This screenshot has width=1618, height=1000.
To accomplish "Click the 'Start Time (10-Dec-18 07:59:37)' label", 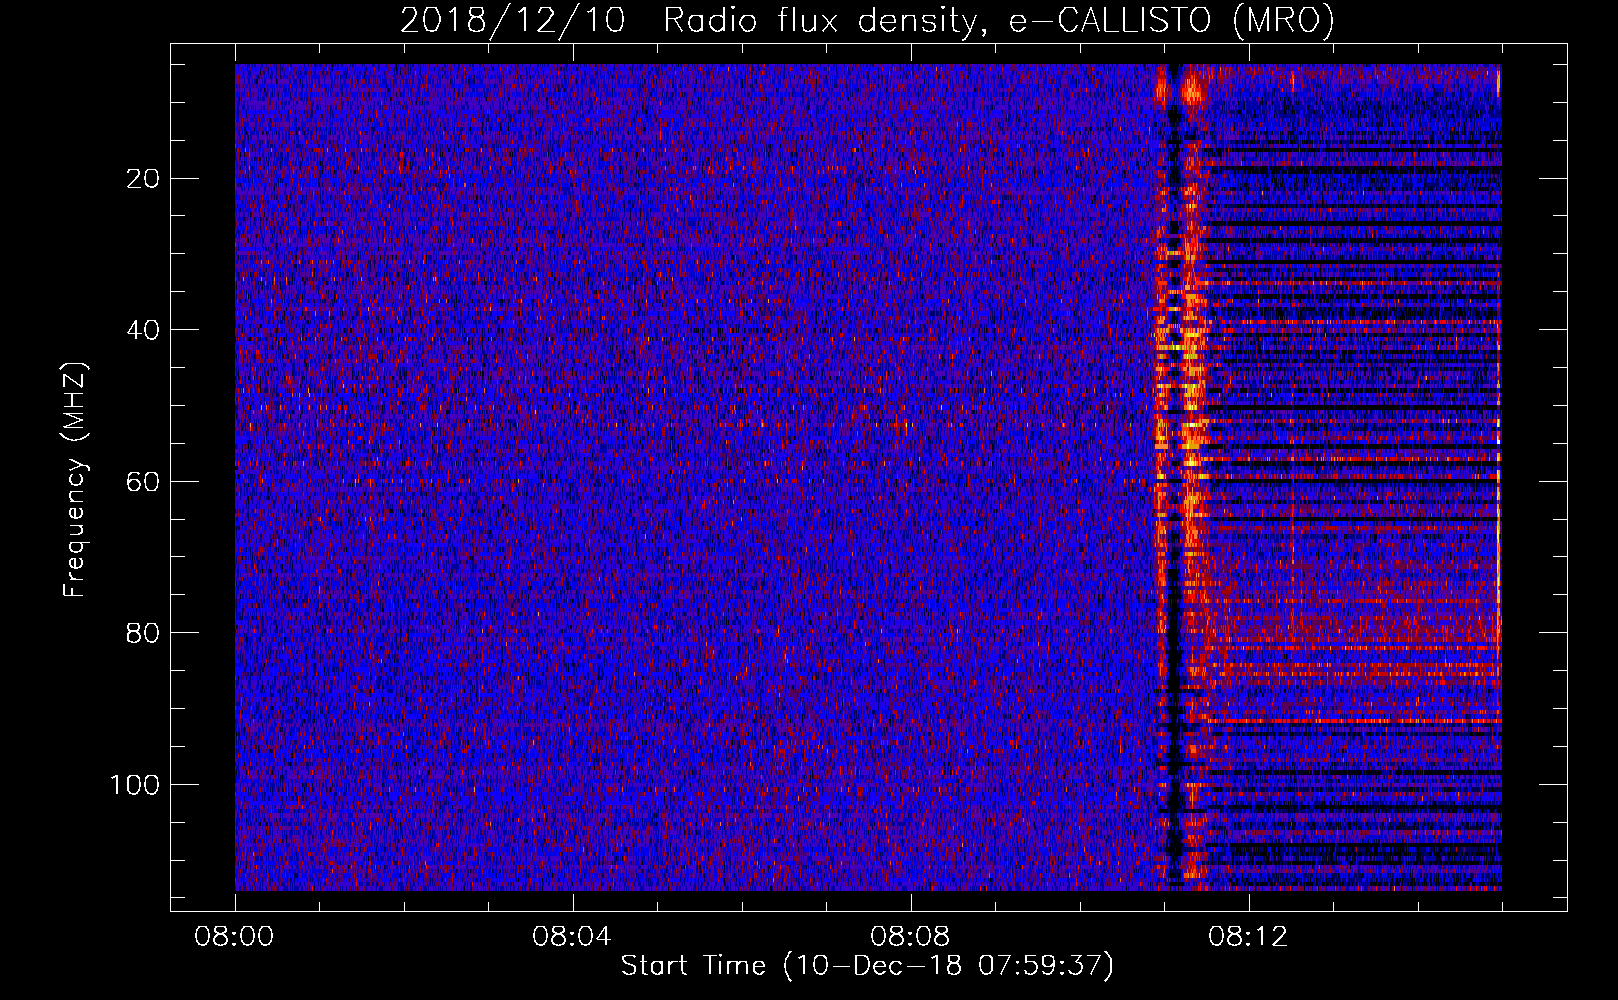I will click(867, 966).
